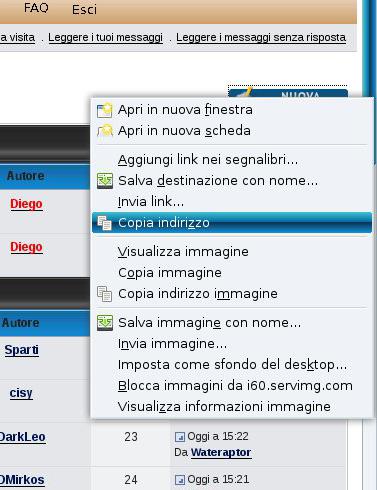Open the FAQ page link
377x490 pixels.
click(36, 8)
